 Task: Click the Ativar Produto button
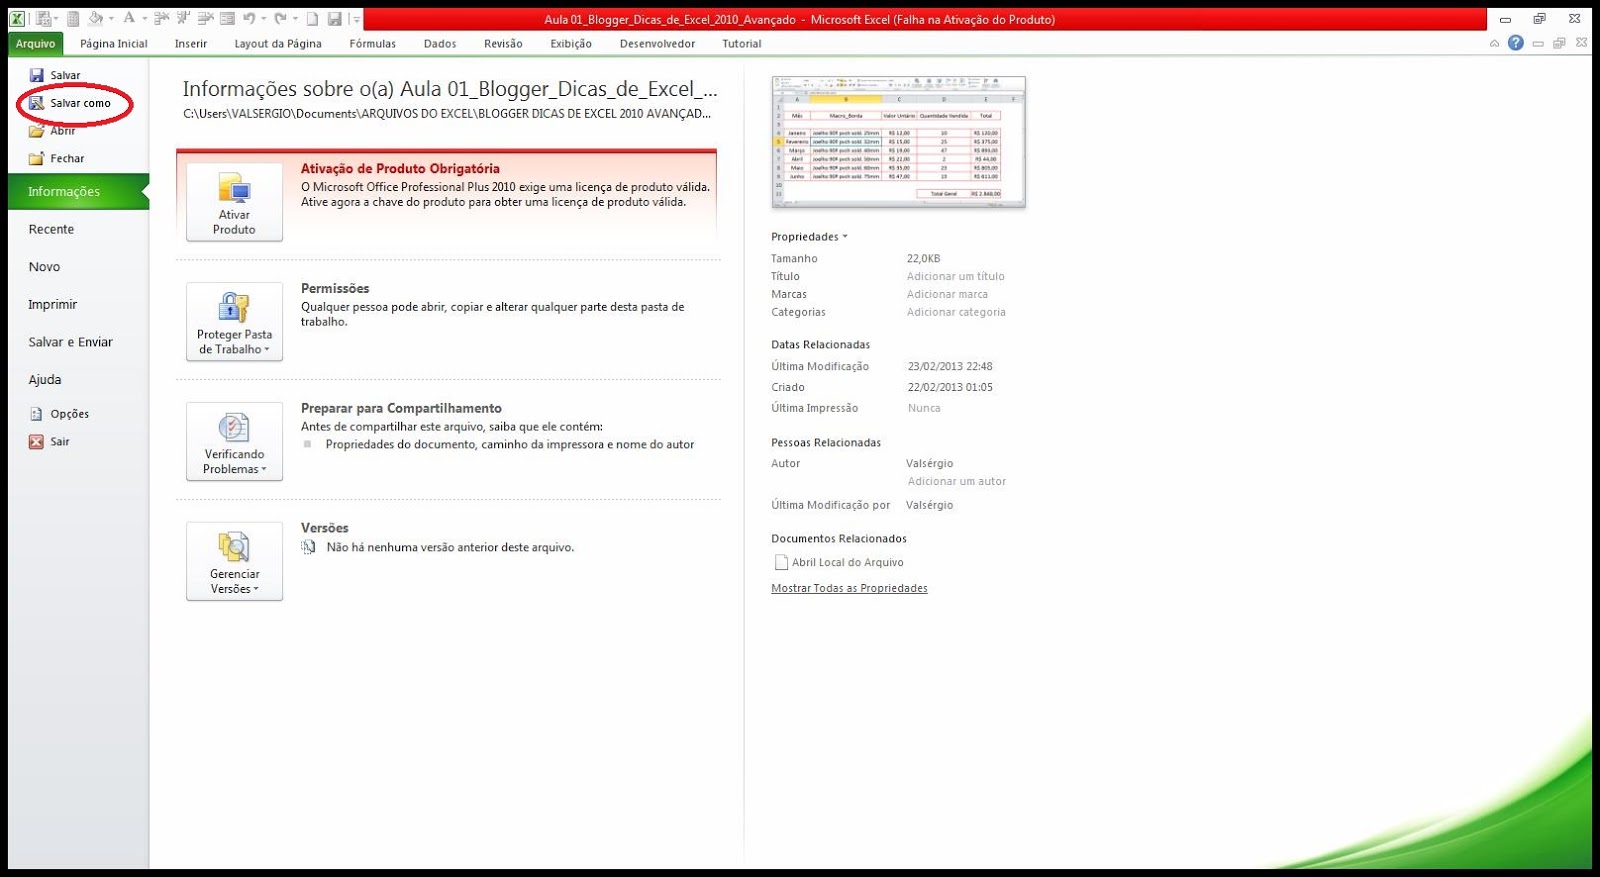(x=234, y=202)
